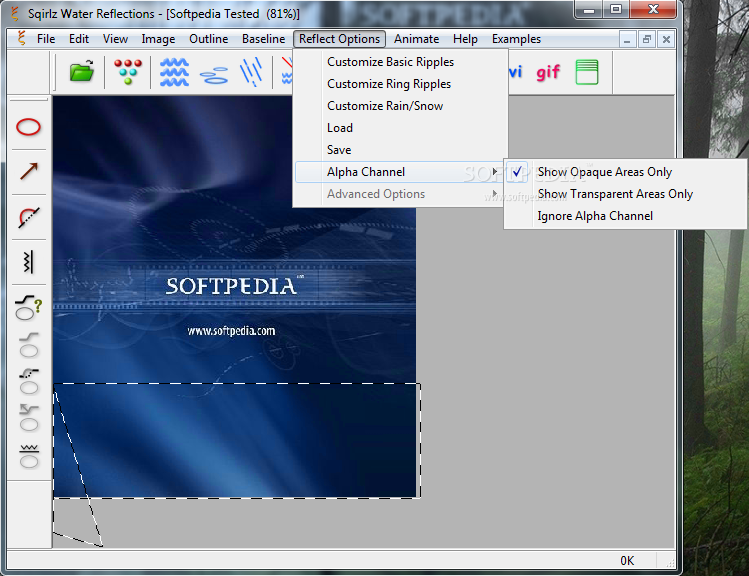Image resolution: width=749 pixels, height=576 pixels.
Task: Open image with the green folder icon
Action: click(x=81, y=72)
